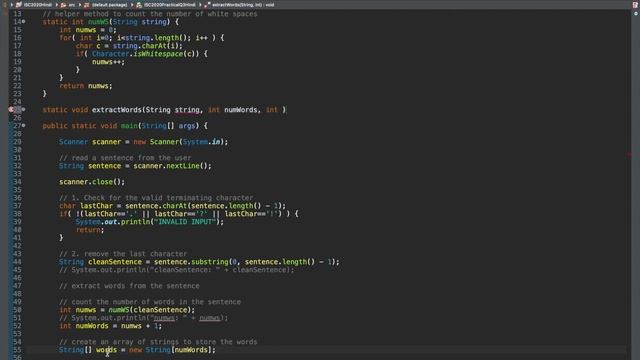Open the src breadcrumb item
Image resolution: width=640 pixels, height=360 pixels.
click(71, 5)
